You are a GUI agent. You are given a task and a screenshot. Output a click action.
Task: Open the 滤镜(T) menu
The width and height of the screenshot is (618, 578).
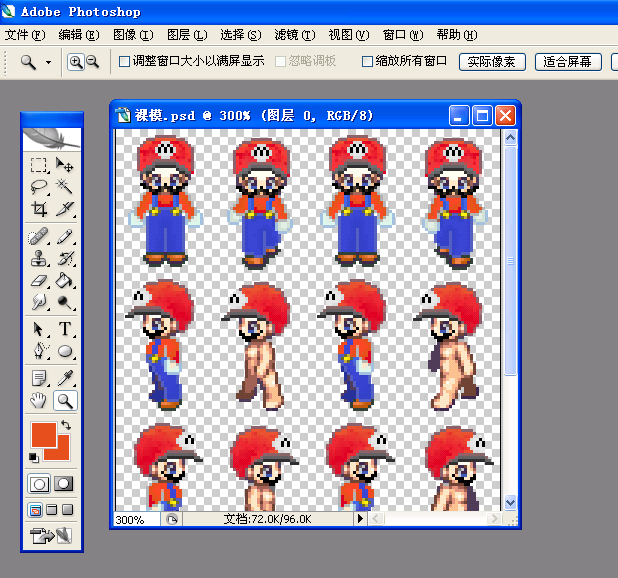pyautogui.click(x=295, y=35)
